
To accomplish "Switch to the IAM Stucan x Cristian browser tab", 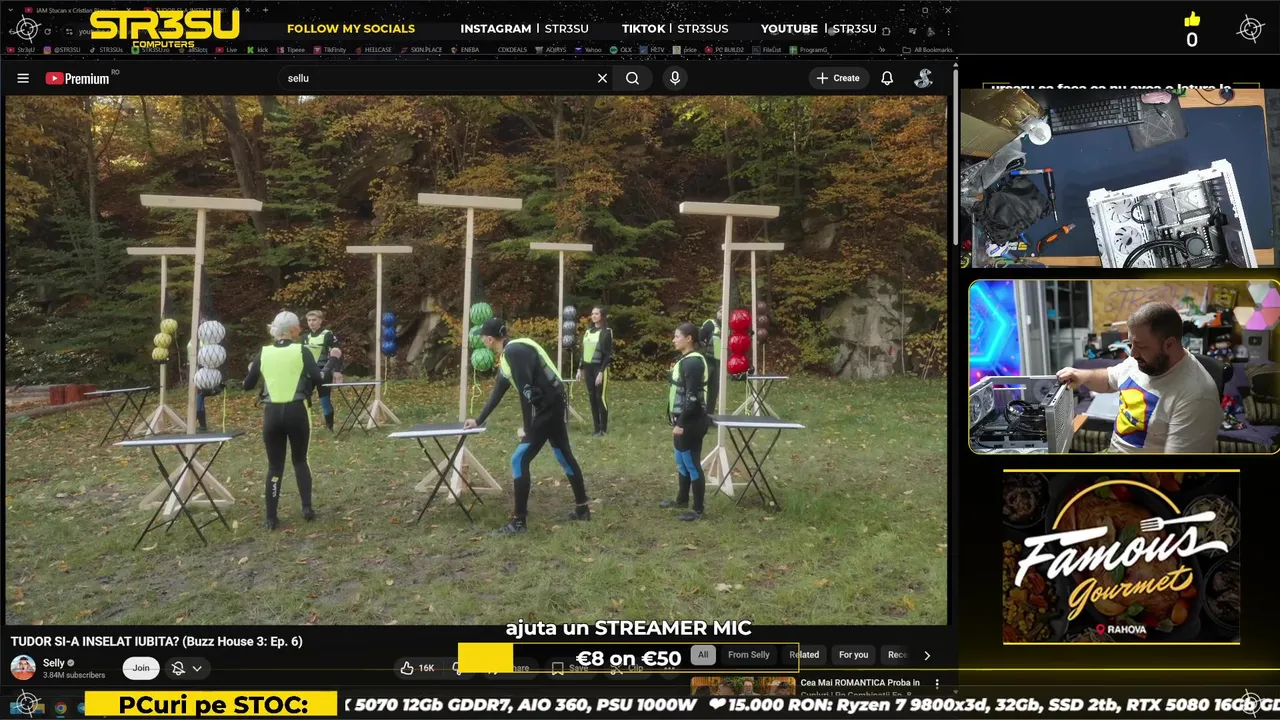I will pos(78,11).
